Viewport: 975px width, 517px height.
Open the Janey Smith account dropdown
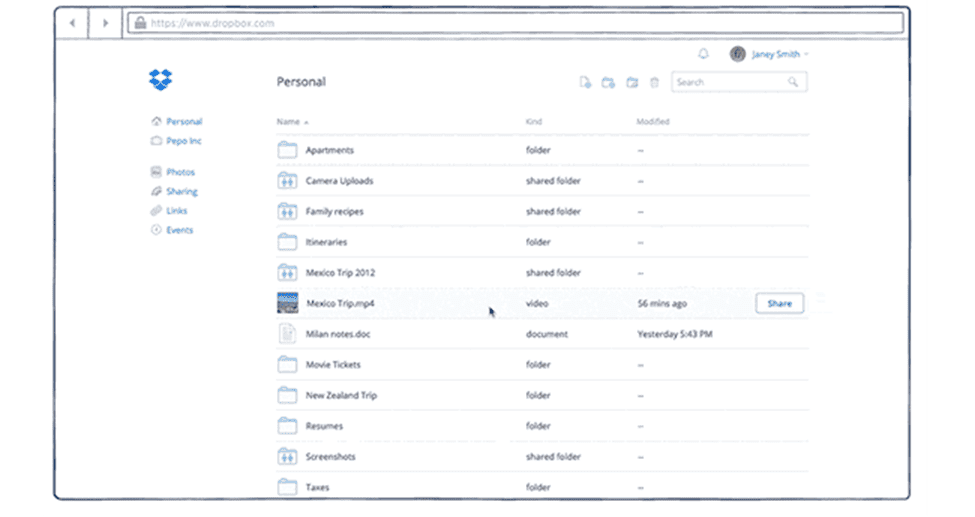780,54
